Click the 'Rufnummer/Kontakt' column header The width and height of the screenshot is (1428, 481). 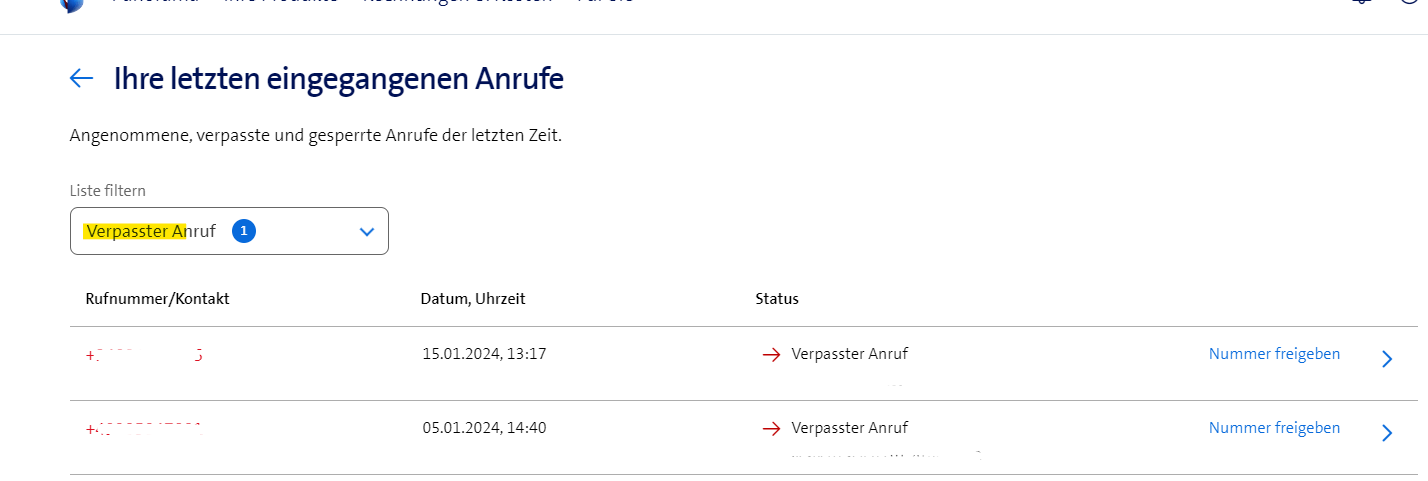[x=158, y=299]
